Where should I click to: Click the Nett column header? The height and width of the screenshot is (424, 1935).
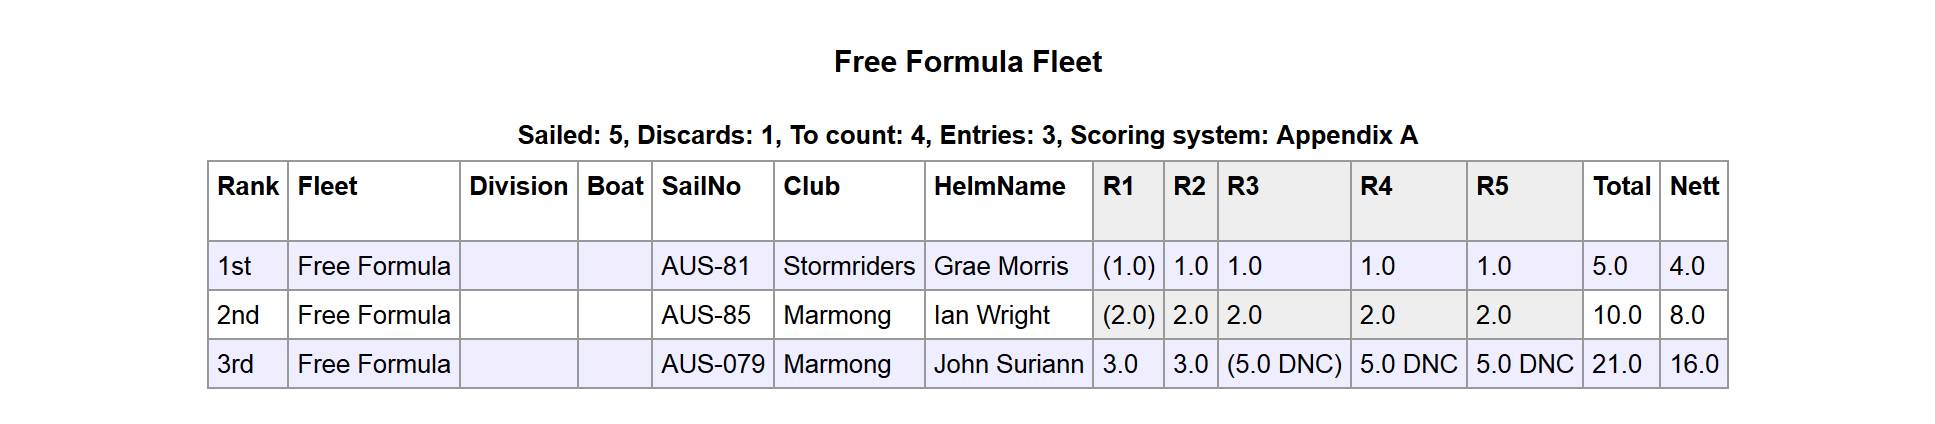(x=1694, y=187)
